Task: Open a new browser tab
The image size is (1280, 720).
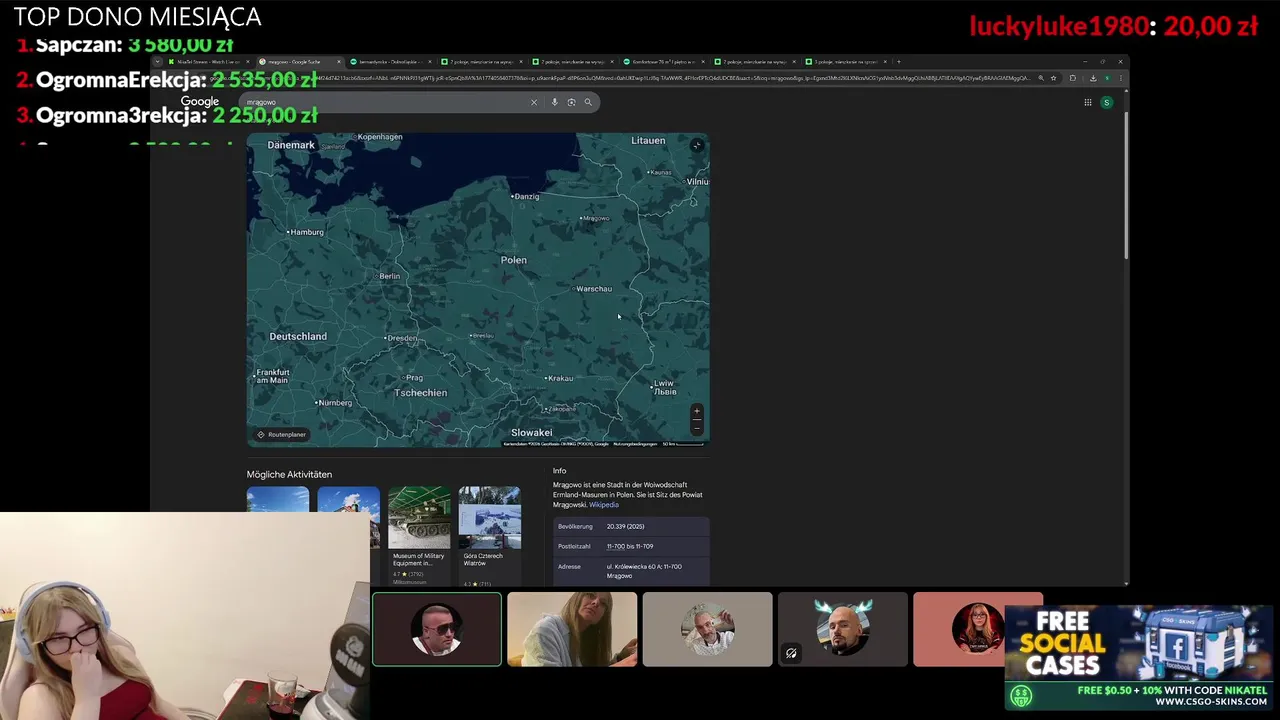Action: pyautogui.click(x=898, y=62)
